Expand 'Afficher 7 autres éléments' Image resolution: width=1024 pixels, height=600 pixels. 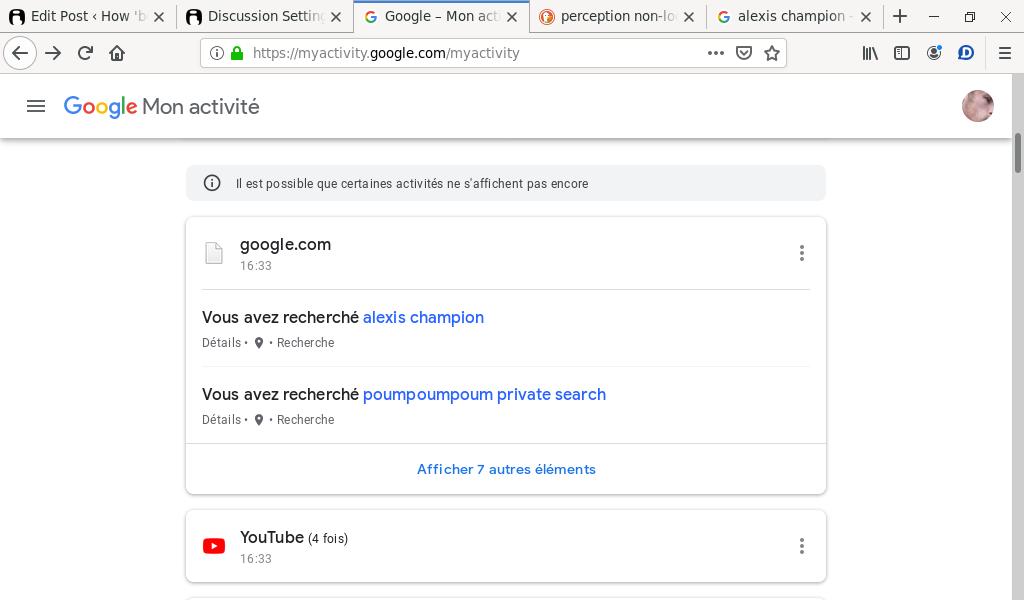point(506,469)
